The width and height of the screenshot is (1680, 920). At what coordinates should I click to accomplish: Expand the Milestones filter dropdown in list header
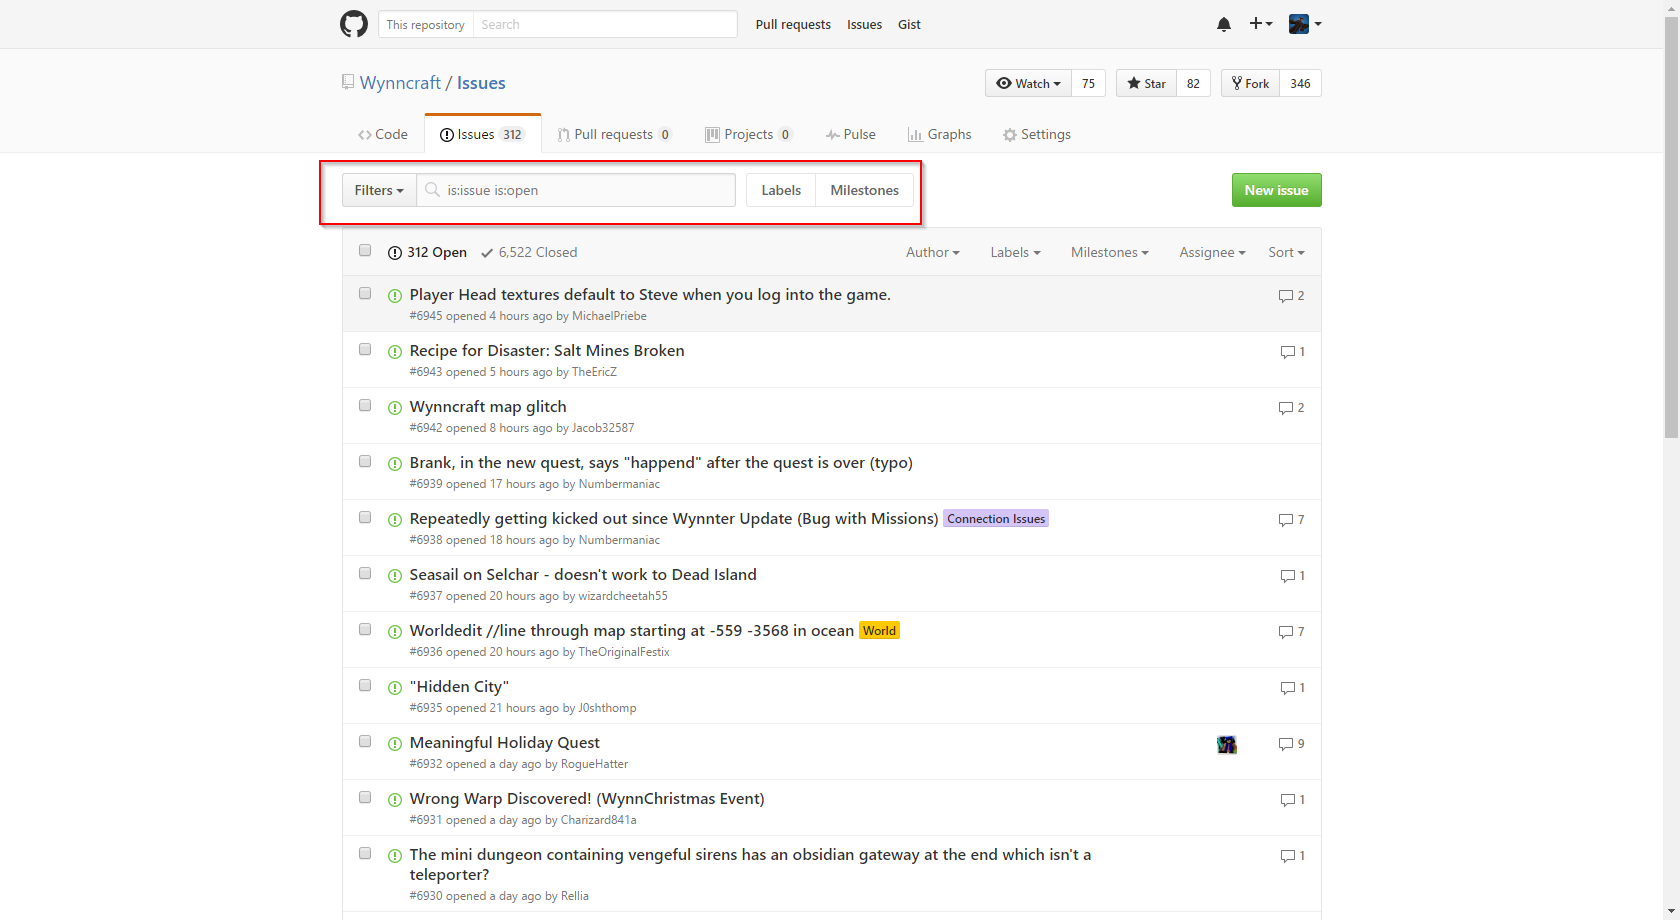(1109, 252)
